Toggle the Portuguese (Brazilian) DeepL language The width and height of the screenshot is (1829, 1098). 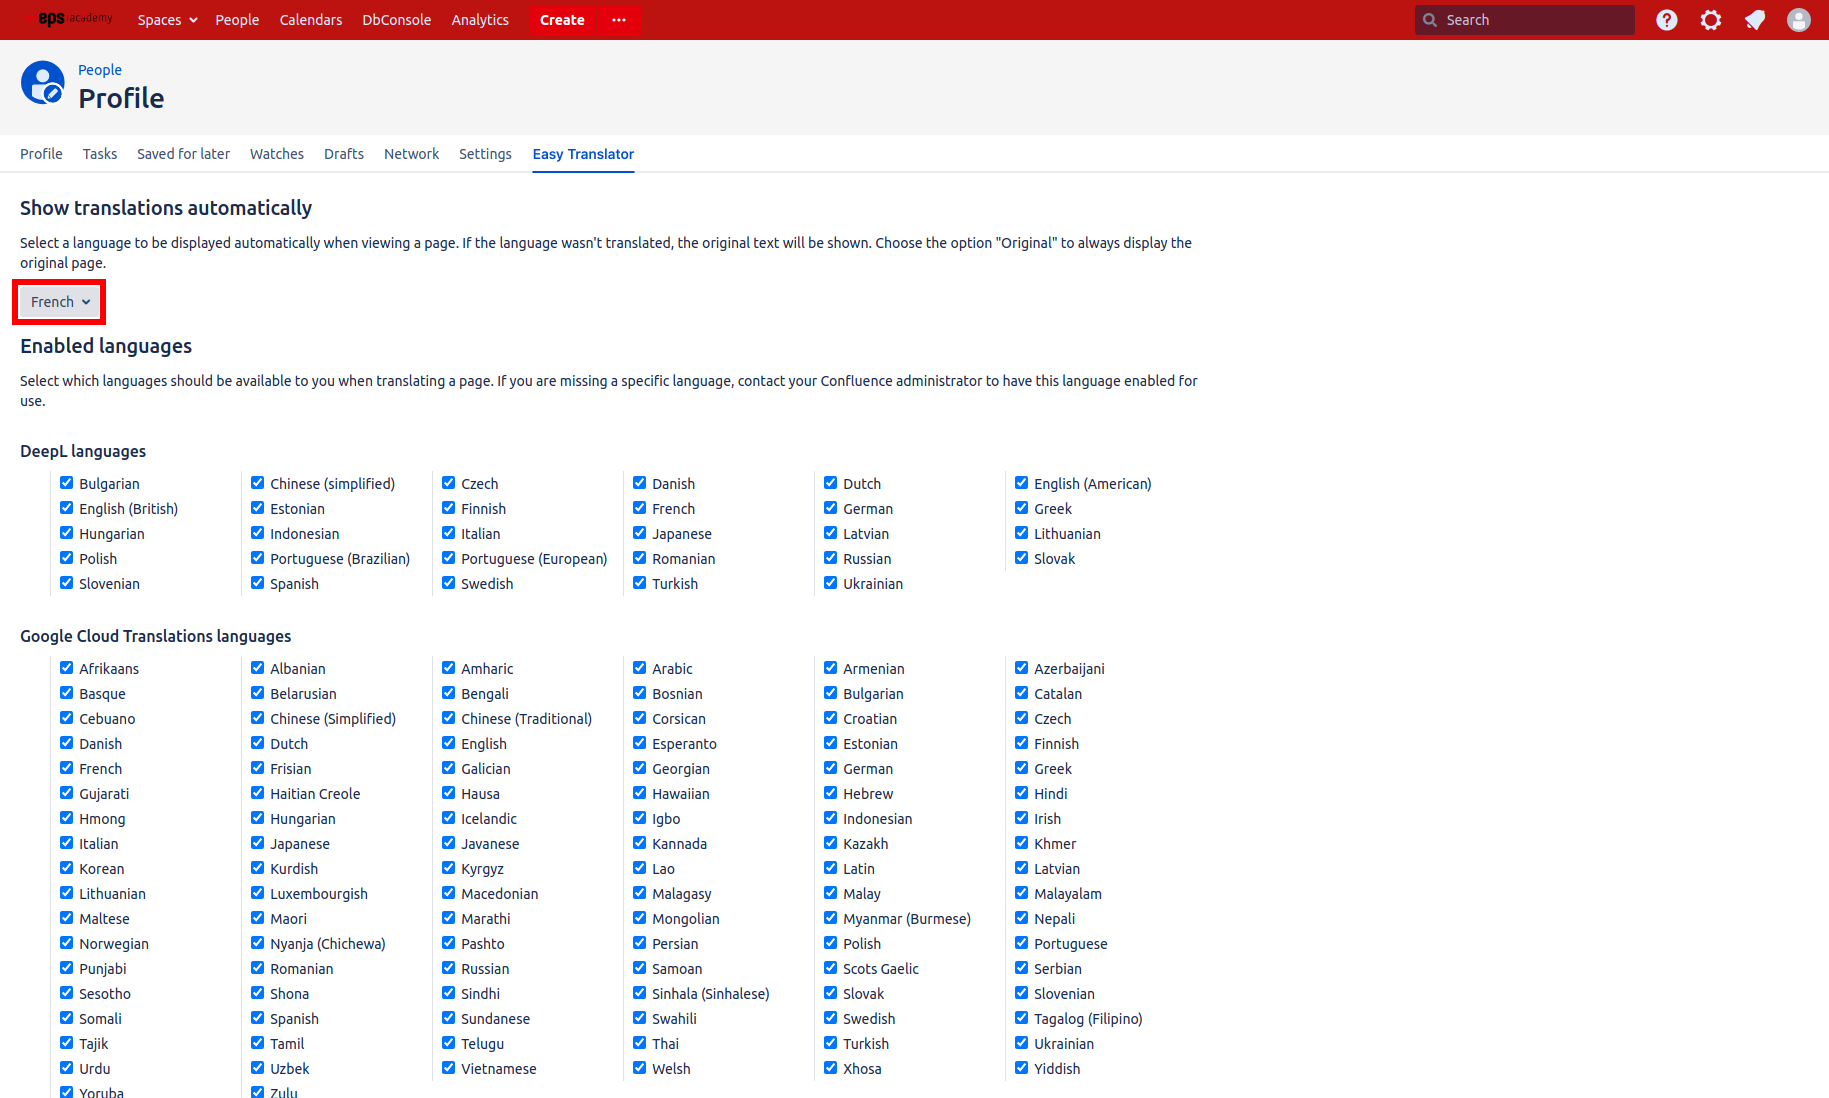[x=257, y=557]
